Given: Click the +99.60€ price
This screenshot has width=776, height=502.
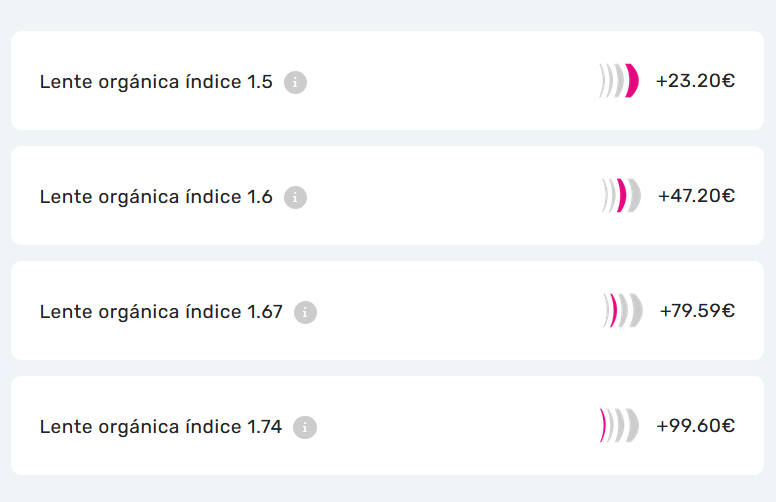Looking at the screenshot, I should click(695, 425).
